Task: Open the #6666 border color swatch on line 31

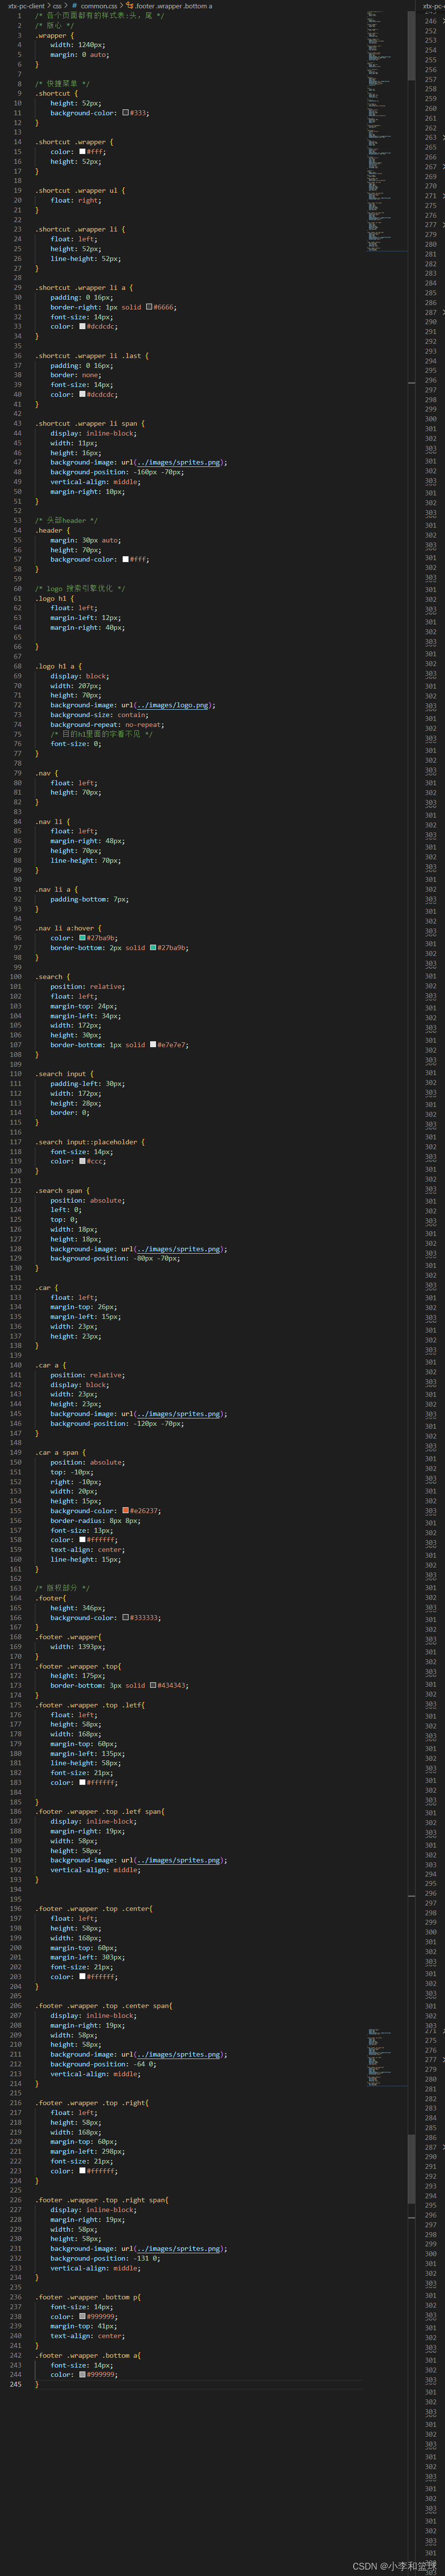Action: [x=149, y=307]
